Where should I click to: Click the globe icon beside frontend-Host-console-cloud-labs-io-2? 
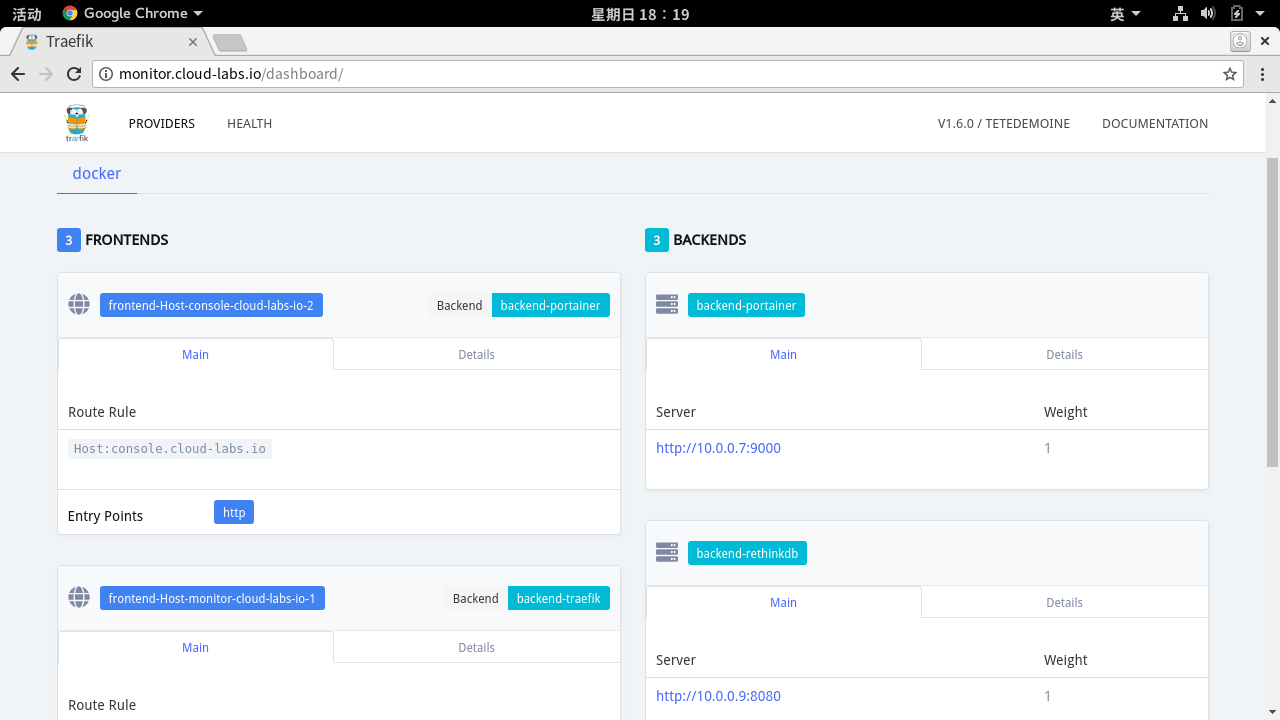tap(79, 305)
